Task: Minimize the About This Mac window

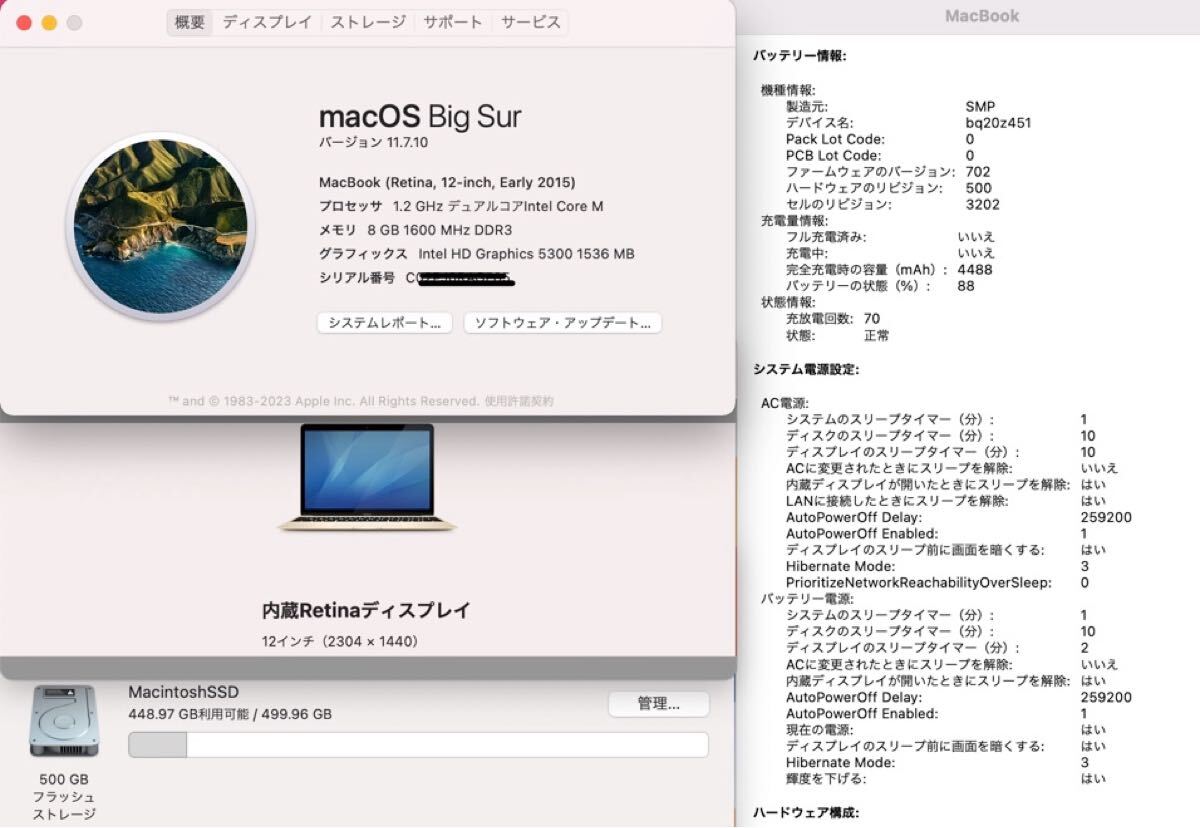Action: coord(49,22)
